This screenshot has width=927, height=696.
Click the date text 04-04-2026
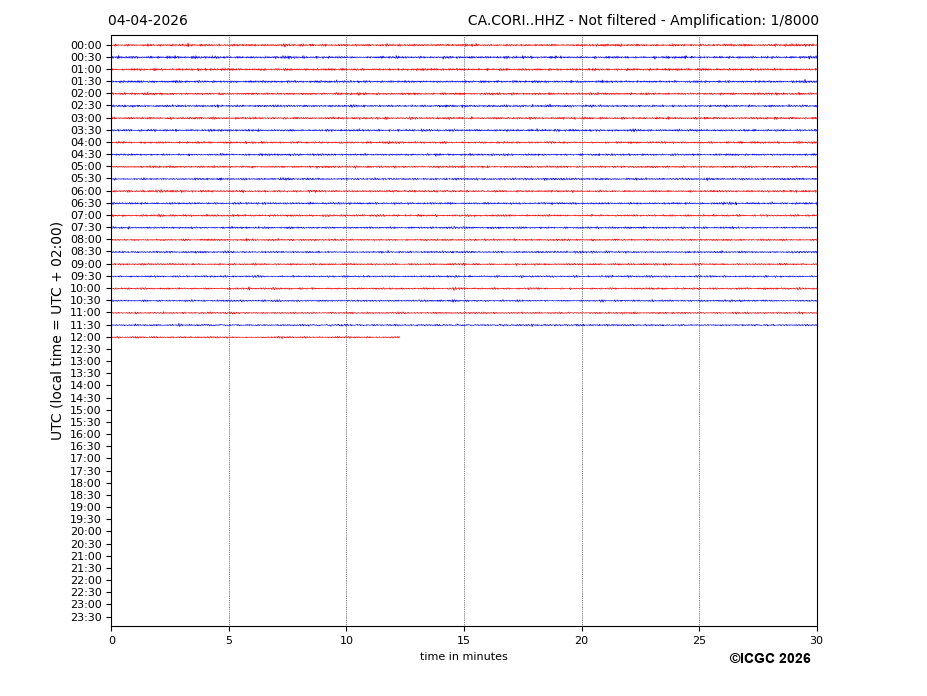click(x=148, y=21)
